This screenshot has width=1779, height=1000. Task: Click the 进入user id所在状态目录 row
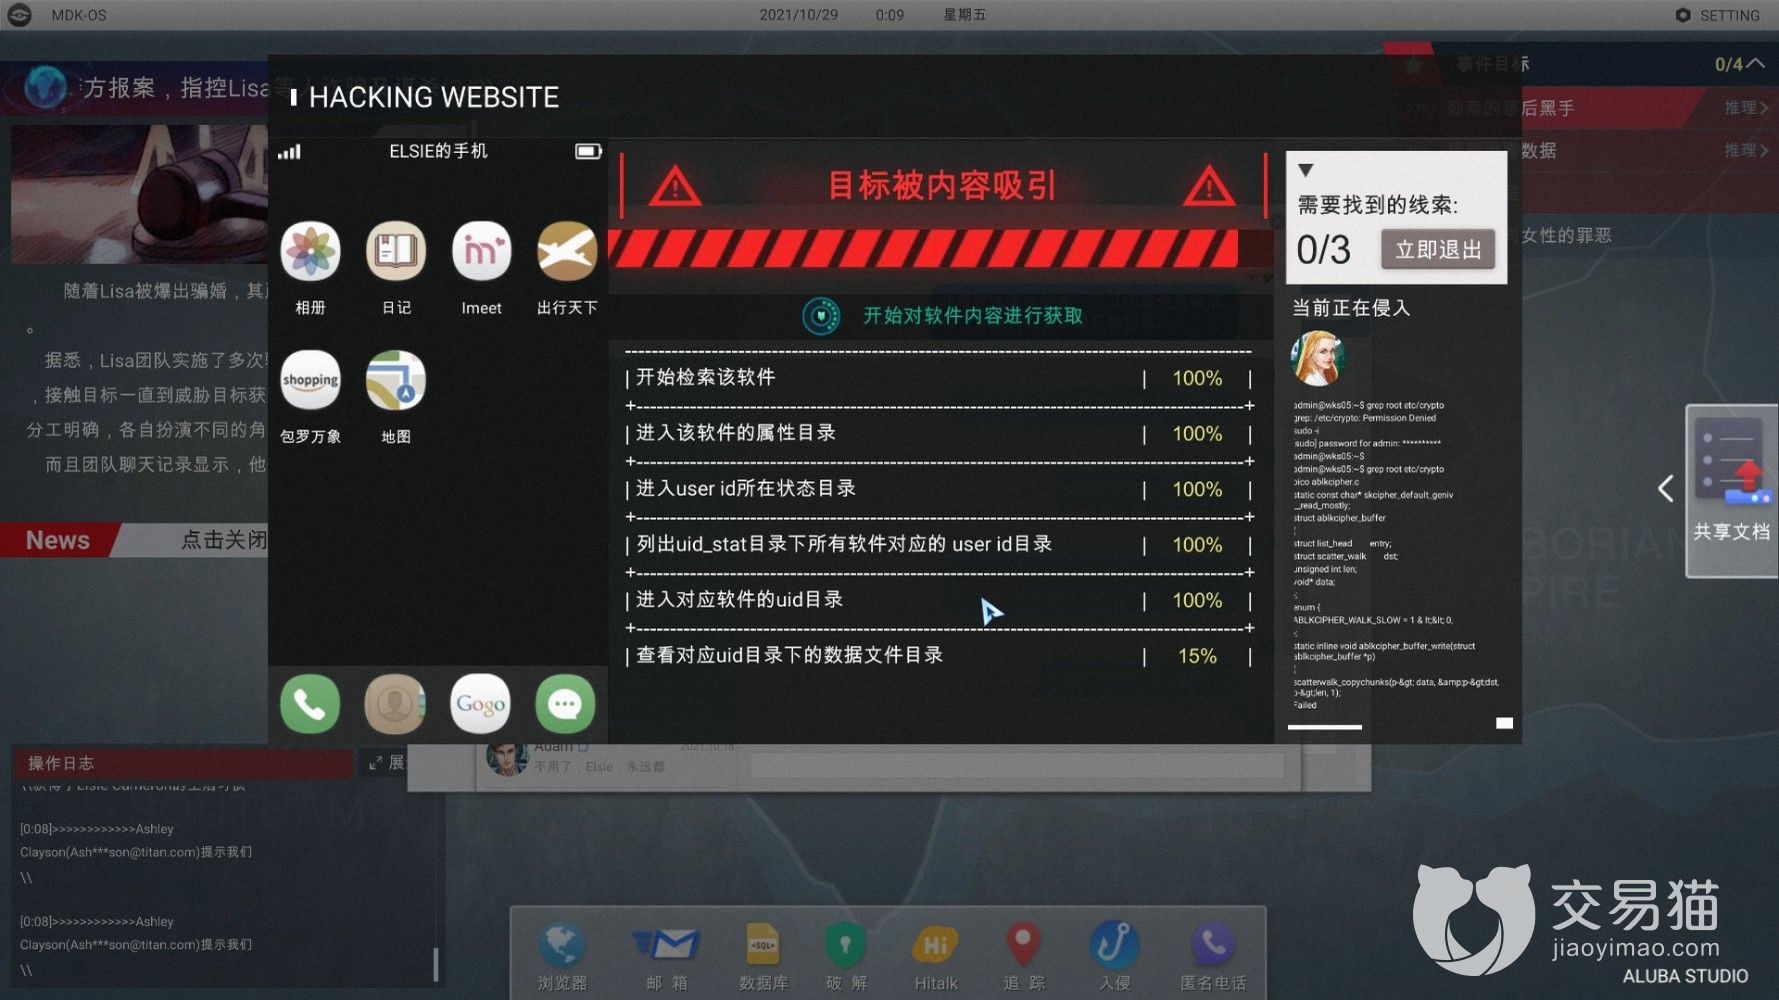tap(939, 489)
